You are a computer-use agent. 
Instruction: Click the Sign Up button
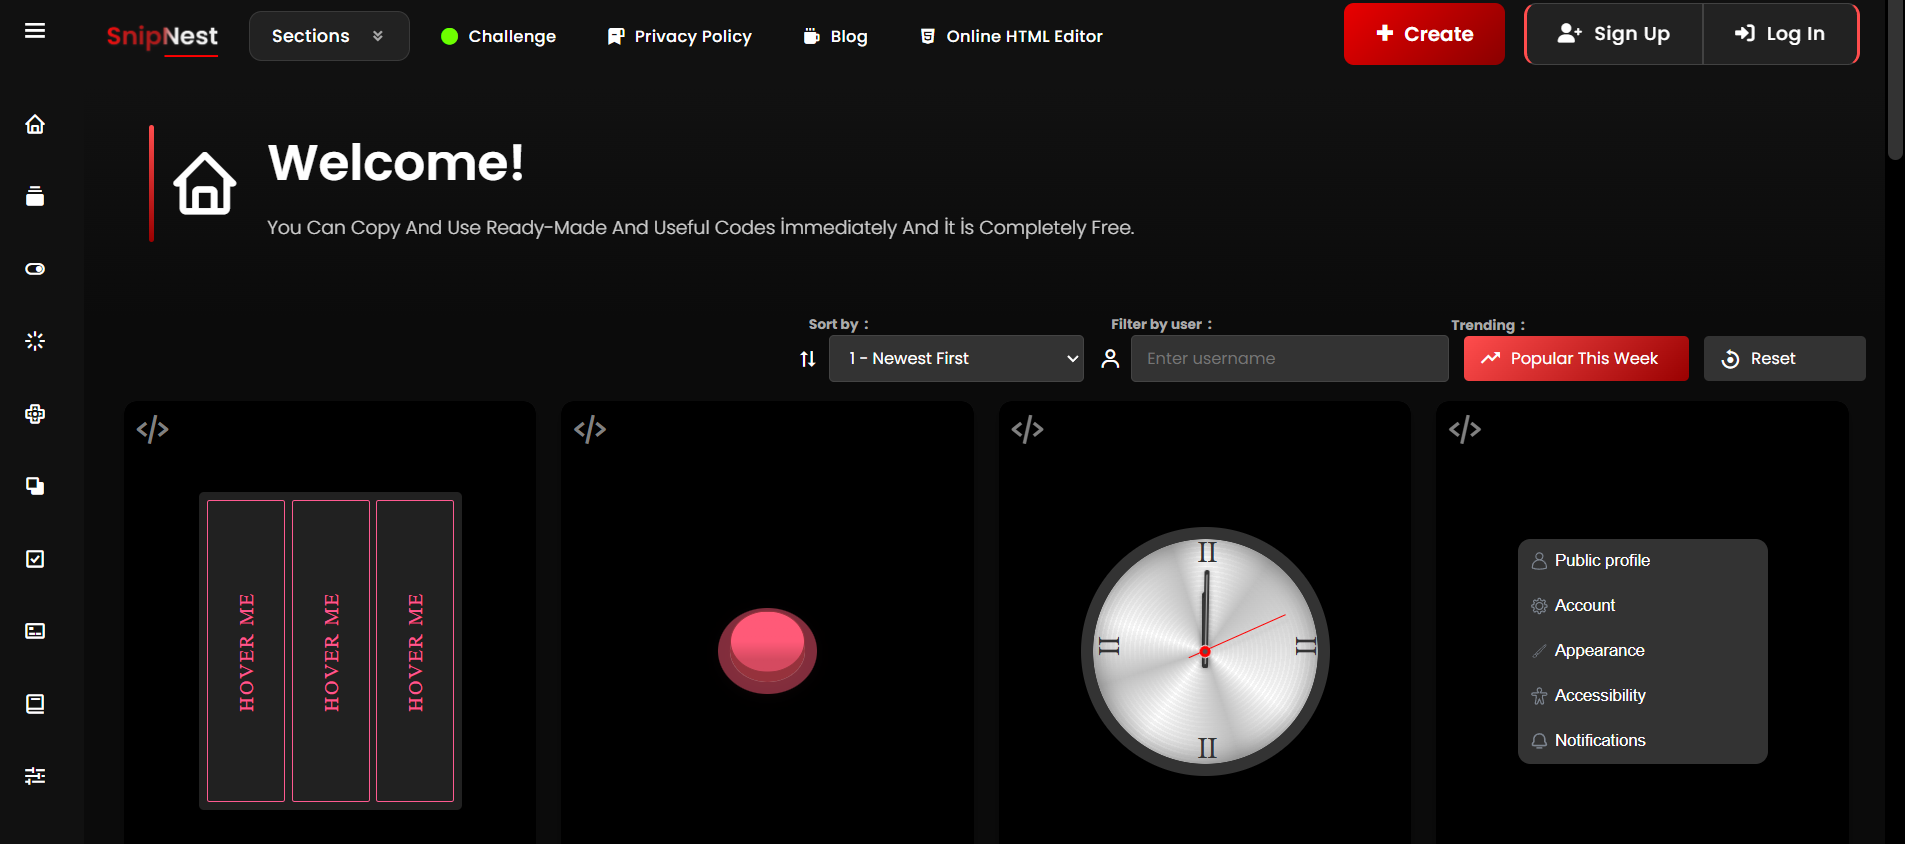pyautogui.click(x=1613, y=34)
